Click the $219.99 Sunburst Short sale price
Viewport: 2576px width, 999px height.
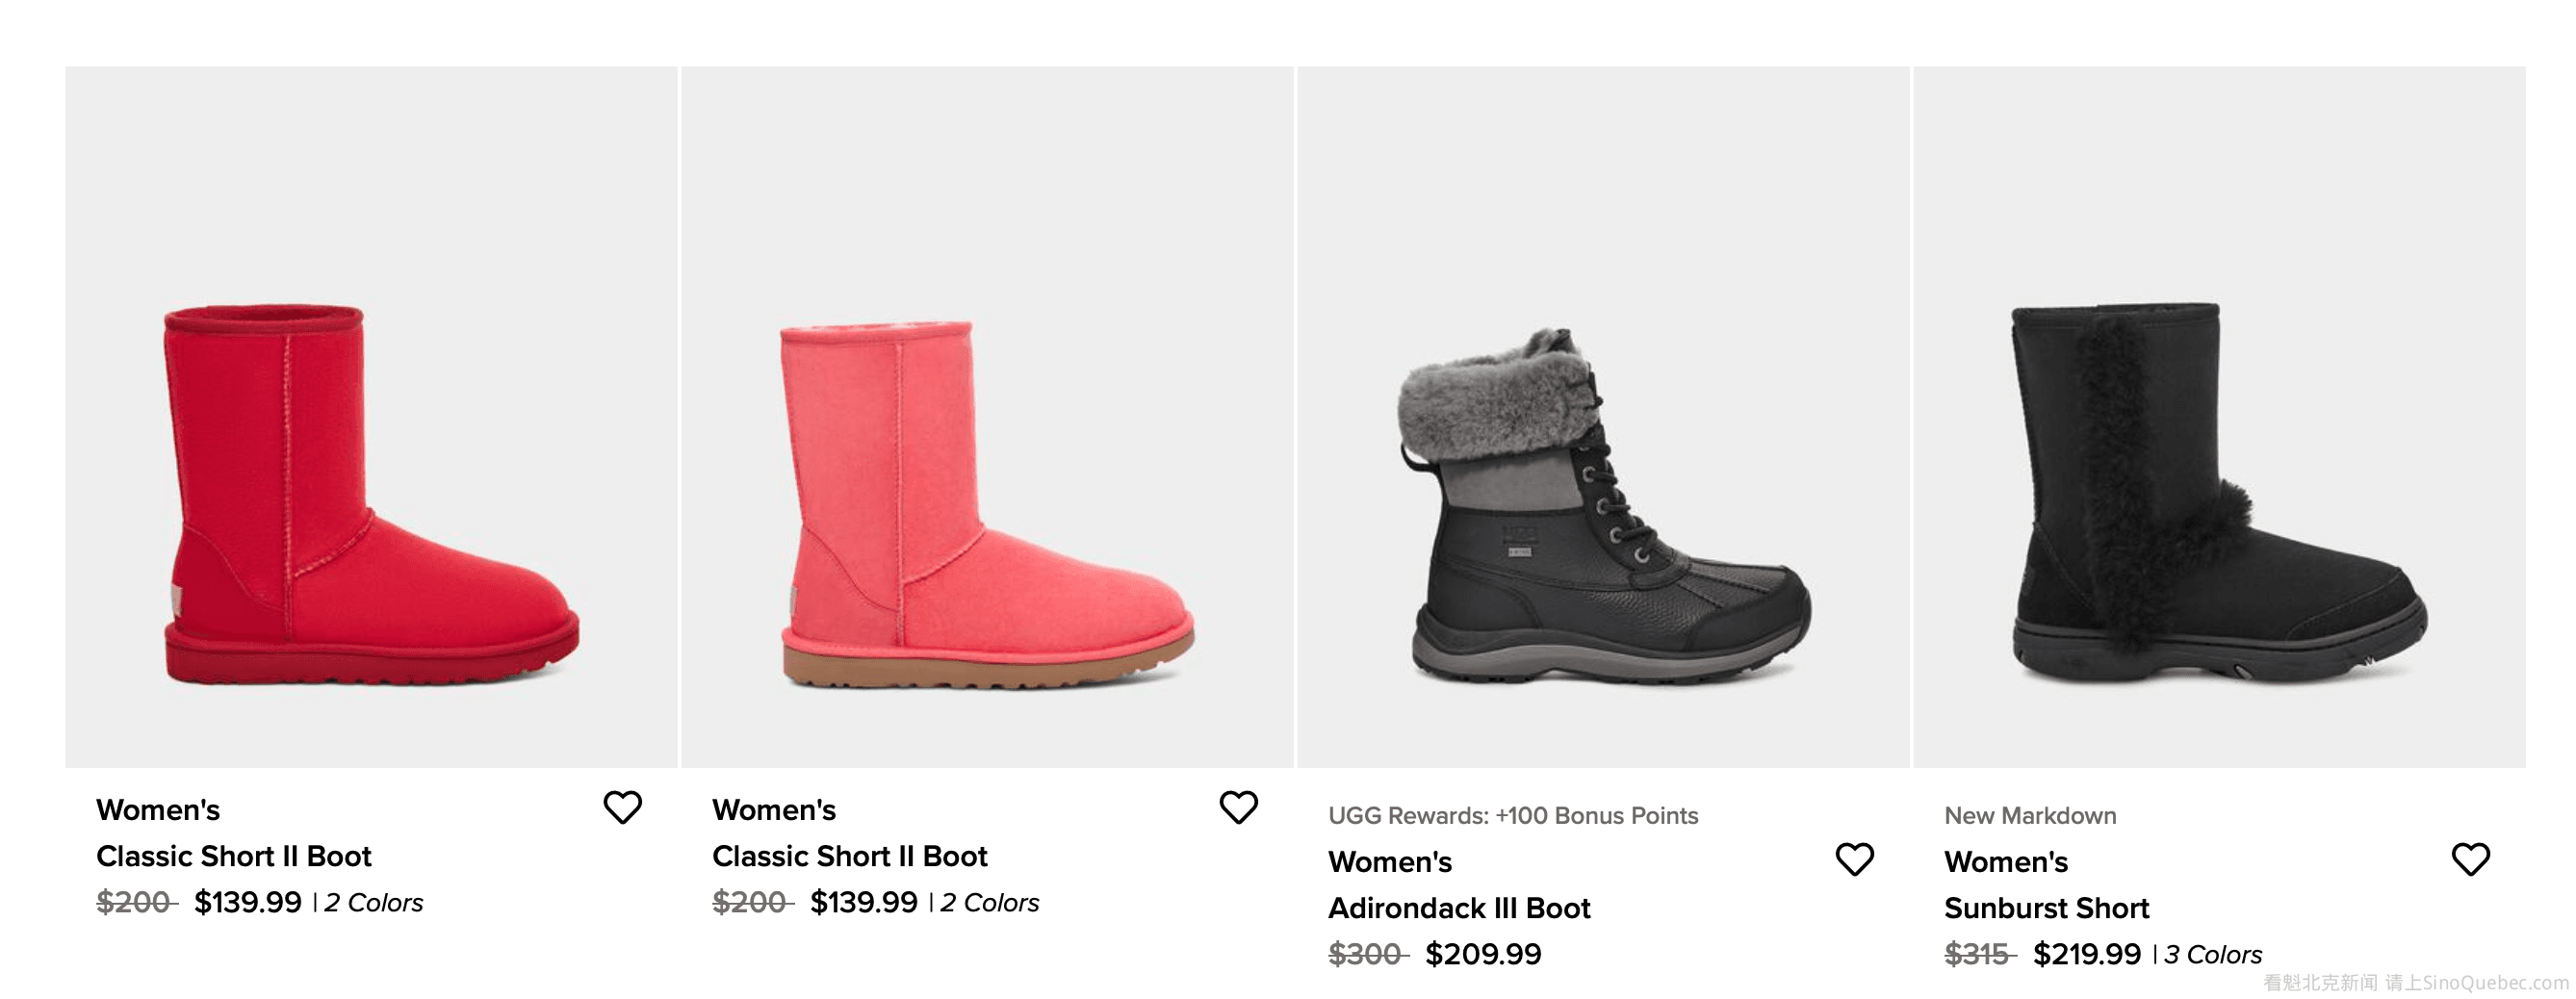(2087, 954)
